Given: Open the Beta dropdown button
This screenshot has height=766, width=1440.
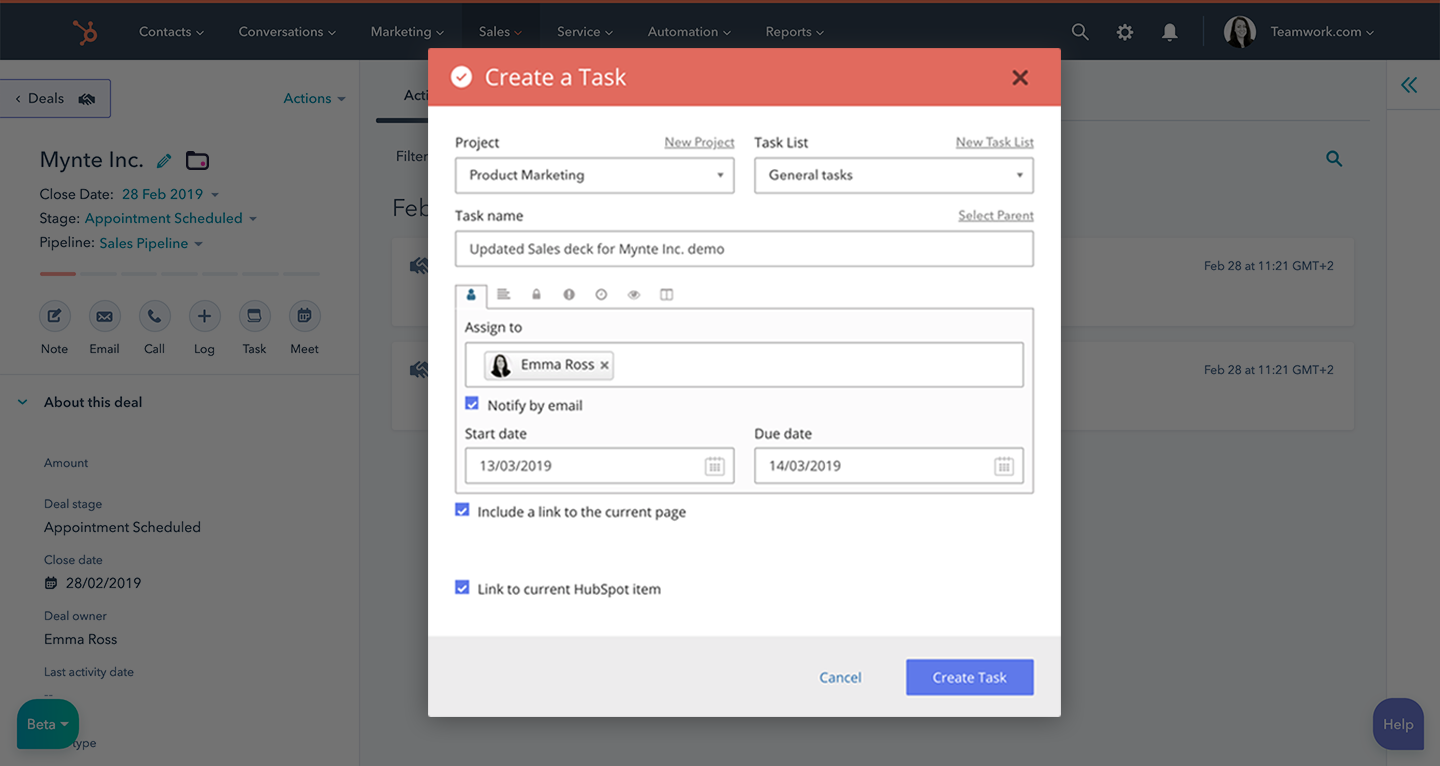Looking at the screenshot, I should 48,724.
